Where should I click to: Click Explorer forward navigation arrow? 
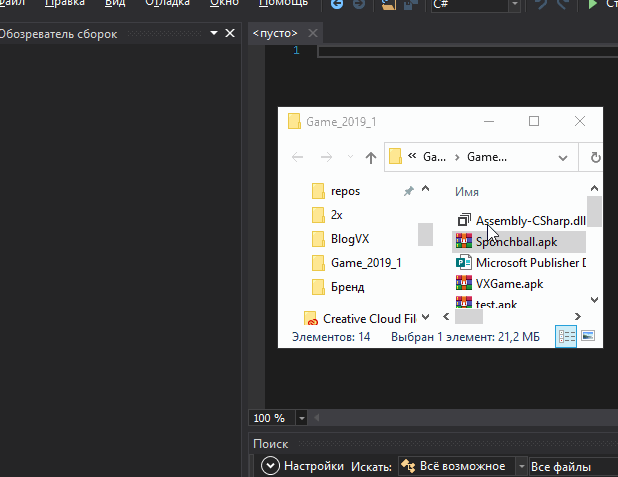coord(326,157)
